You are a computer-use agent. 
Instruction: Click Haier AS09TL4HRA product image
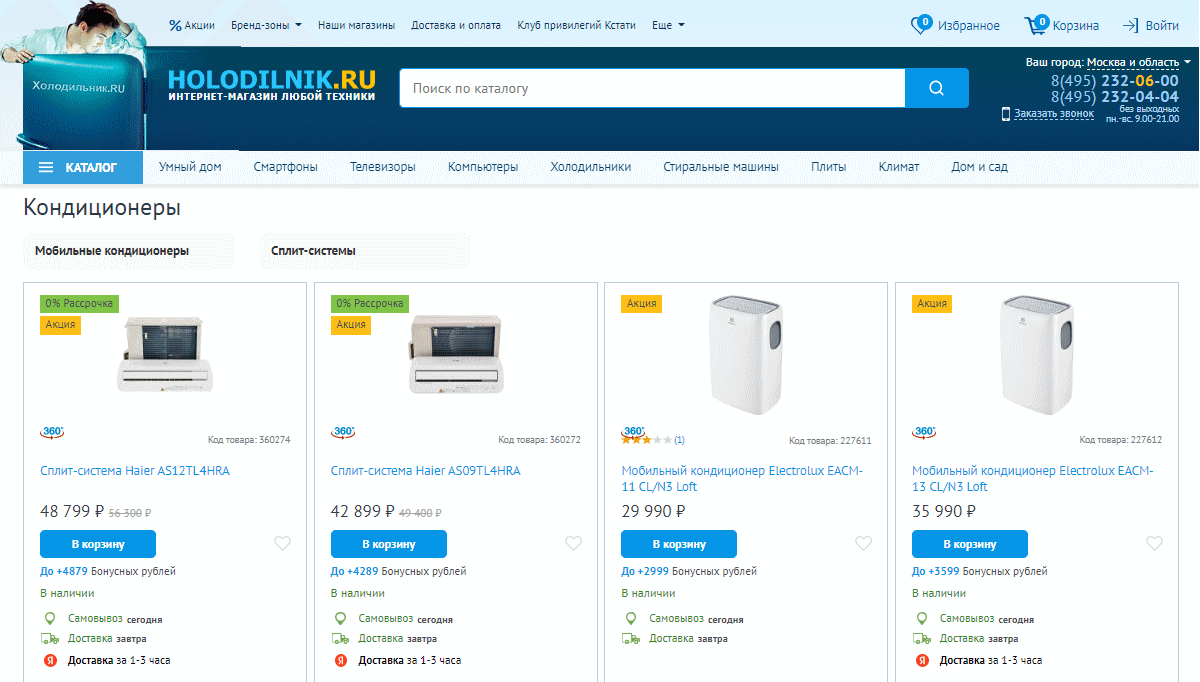coord(455,353)
